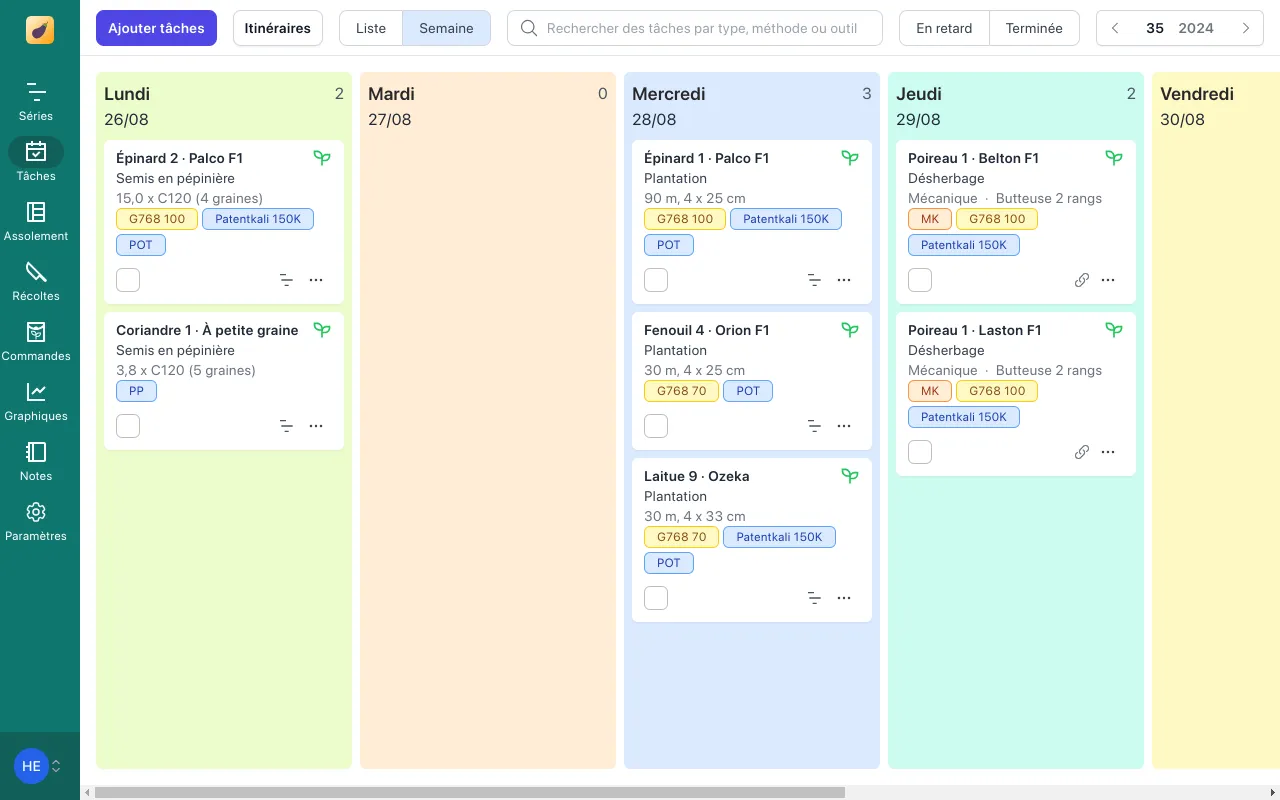Open the Graphiques chart icon
1280x800 pixels.
(36, 401)
